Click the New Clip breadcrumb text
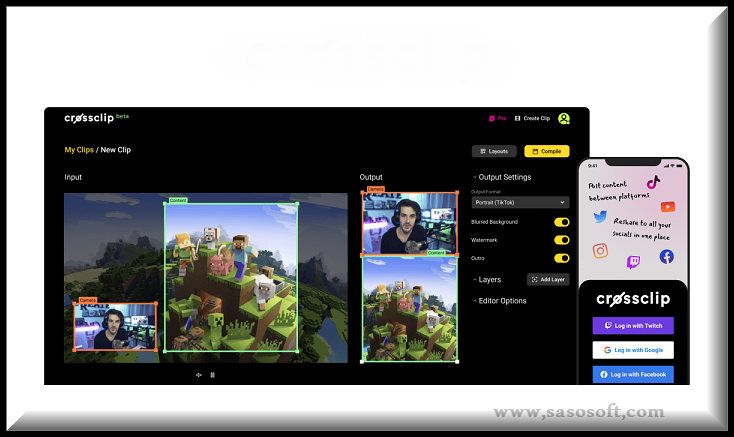Viewport: 734px width, 437px height. (x=116, y=150)
